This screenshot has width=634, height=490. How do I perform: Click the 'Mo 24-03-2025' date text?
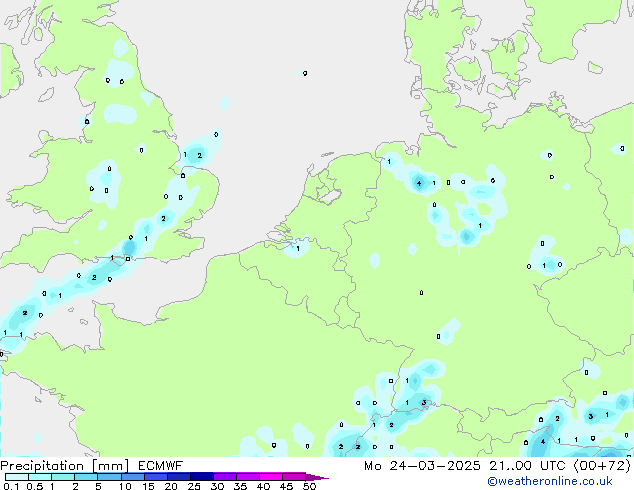(x=422, y=466)
